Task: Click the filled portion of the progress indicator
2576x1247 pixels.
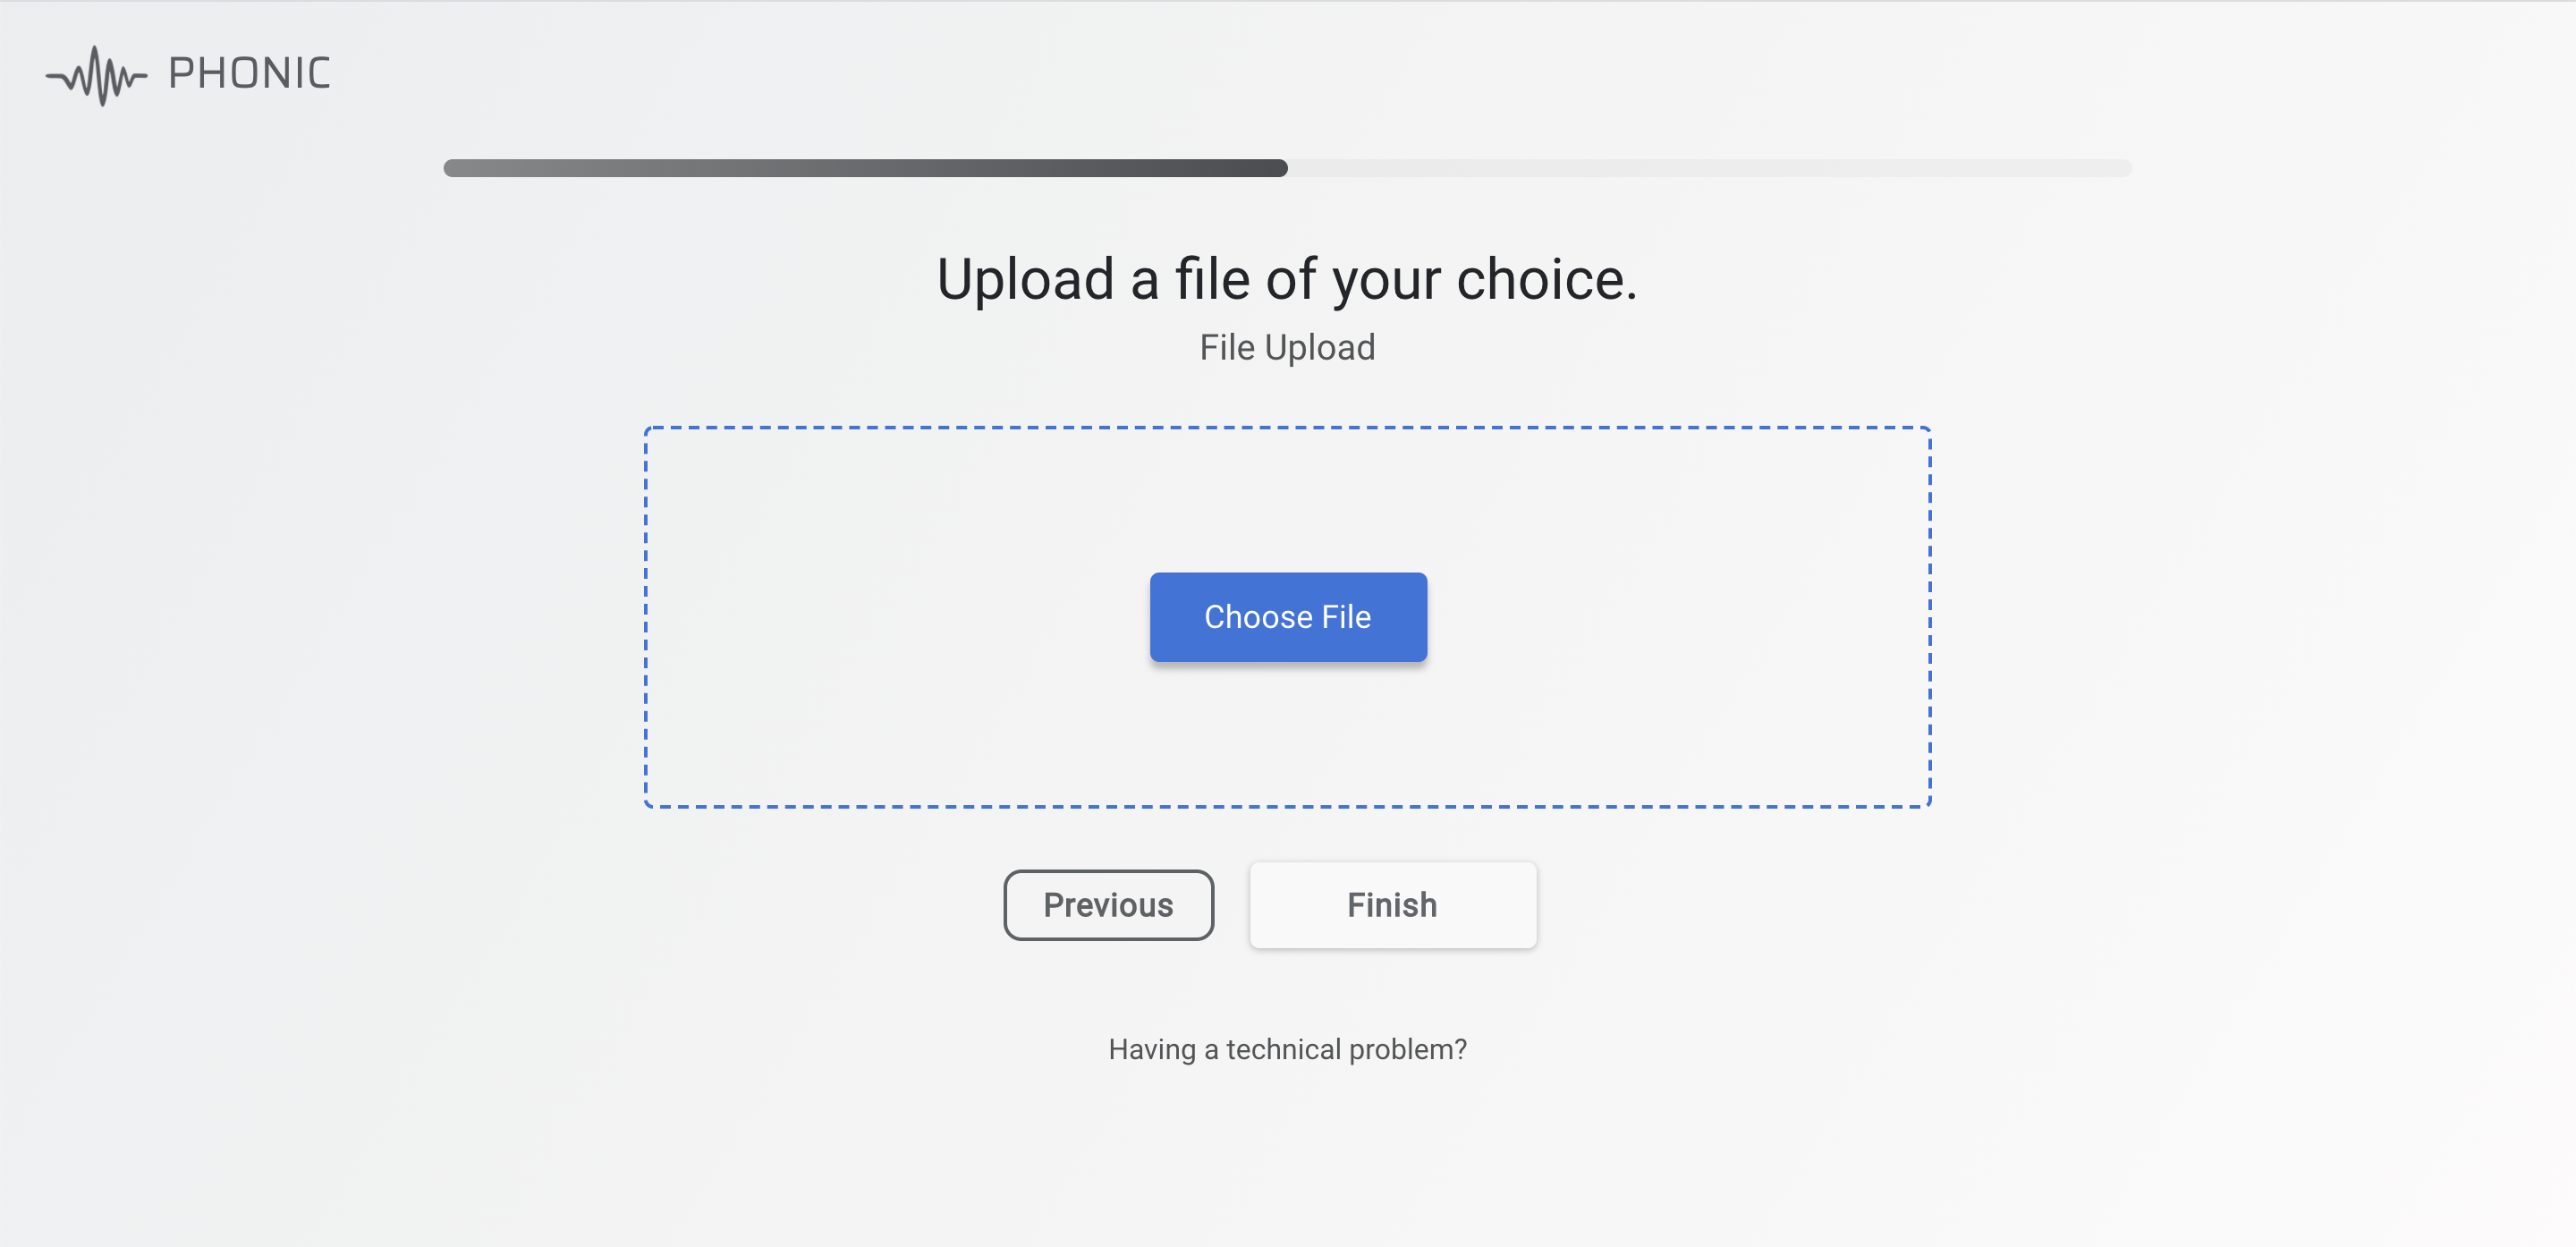Action: pyautogui.click(x=860, y=169)
